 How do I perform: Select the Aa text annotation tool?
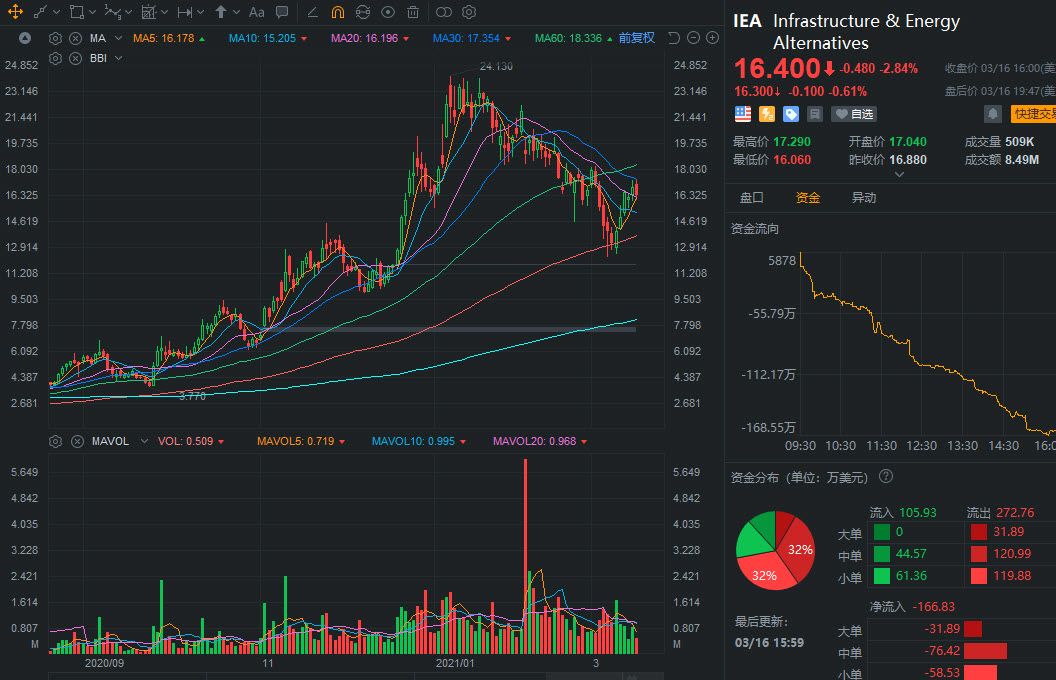(257, 12)
